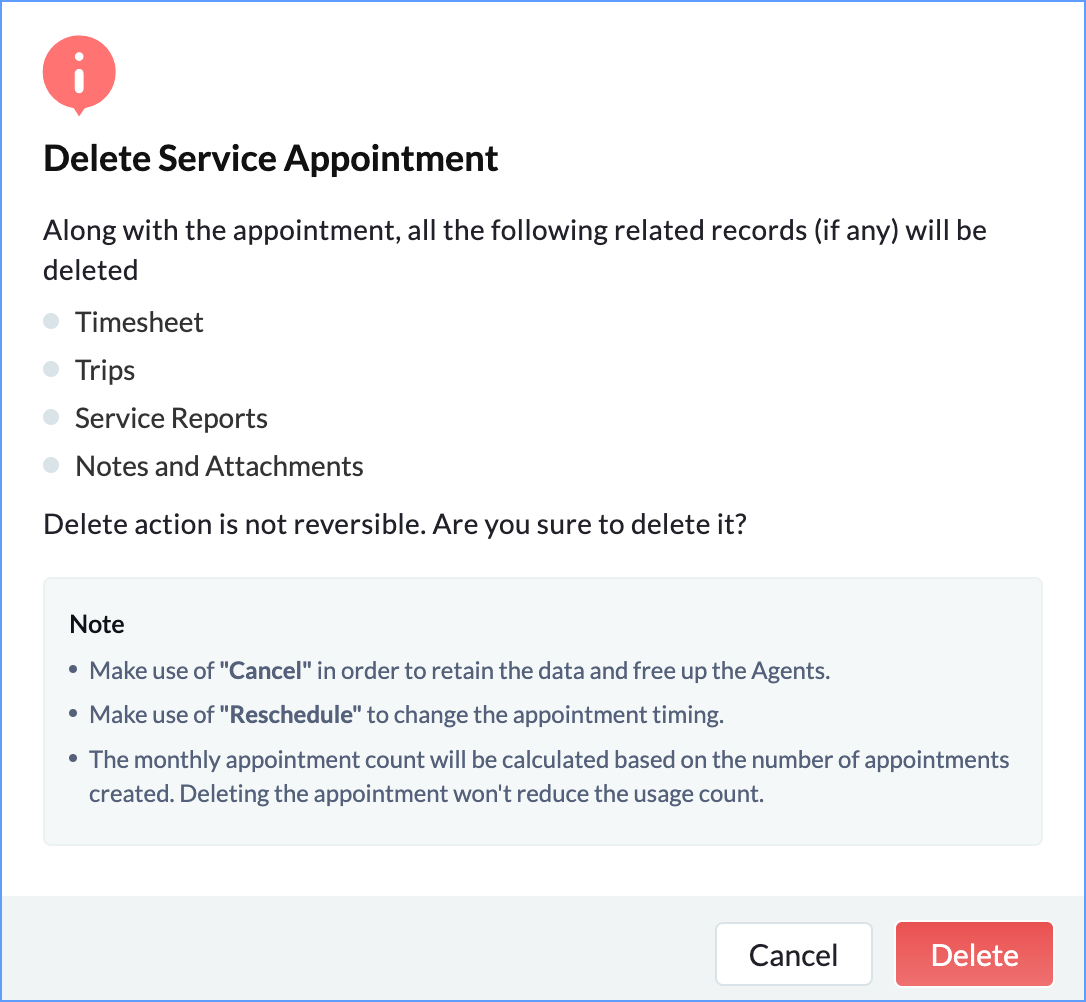Click the Note section heading

coord(97,624)
